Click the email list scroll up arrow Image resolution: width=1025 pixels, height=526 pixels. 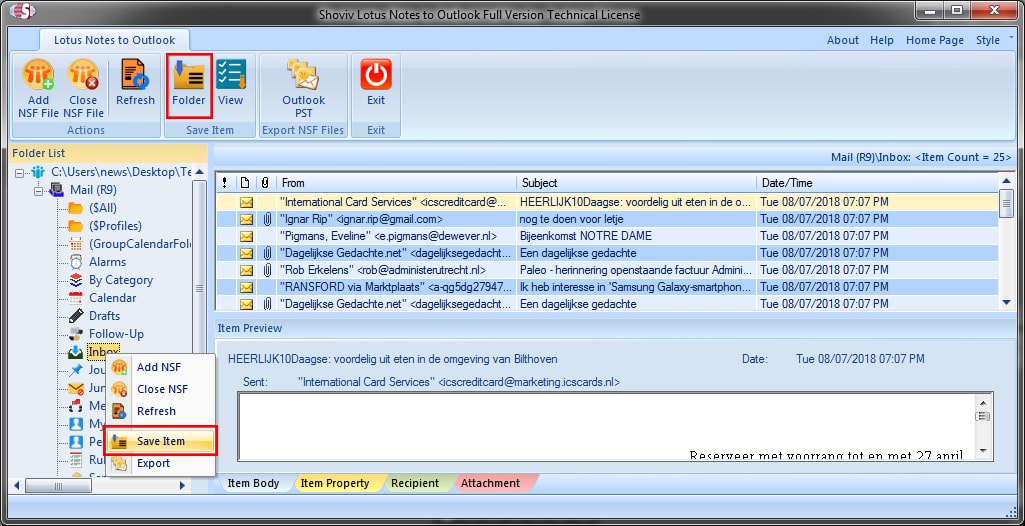point(1006,181)
